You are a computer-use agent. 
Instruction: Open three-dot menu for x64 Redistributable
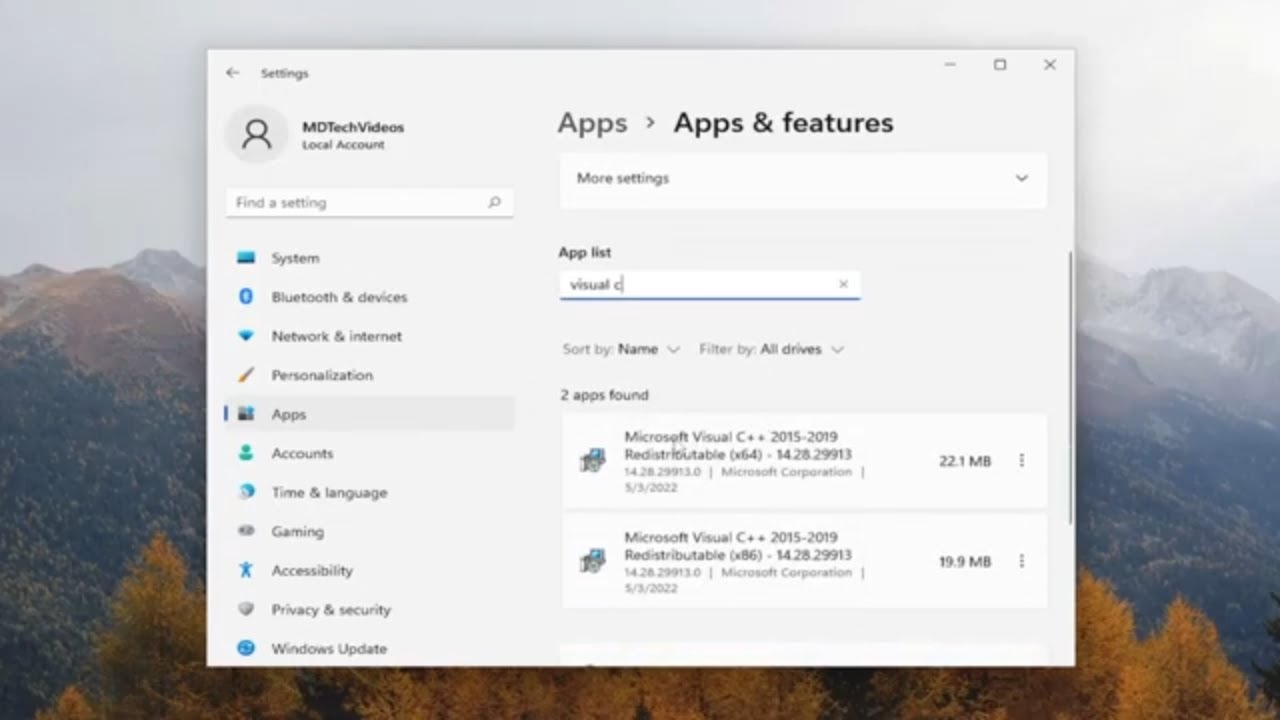pos(1021,461)
